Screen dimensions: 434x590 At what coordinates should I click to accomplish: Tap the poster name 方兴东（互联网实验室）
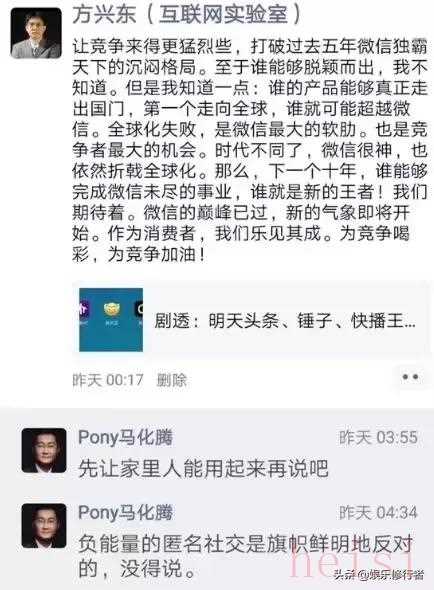click(x=187, y=15)
